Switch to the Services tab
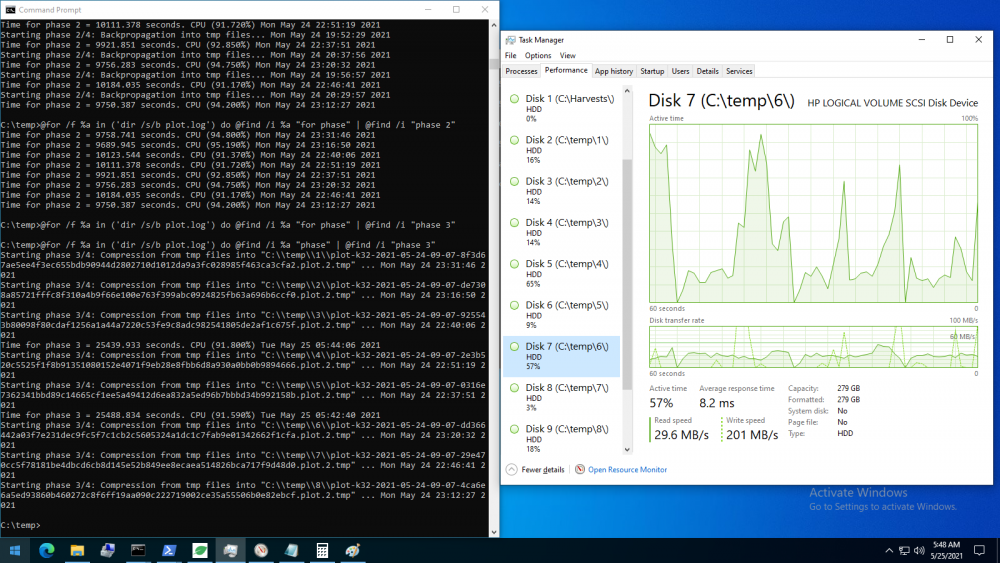 click(x=739, y=71)
